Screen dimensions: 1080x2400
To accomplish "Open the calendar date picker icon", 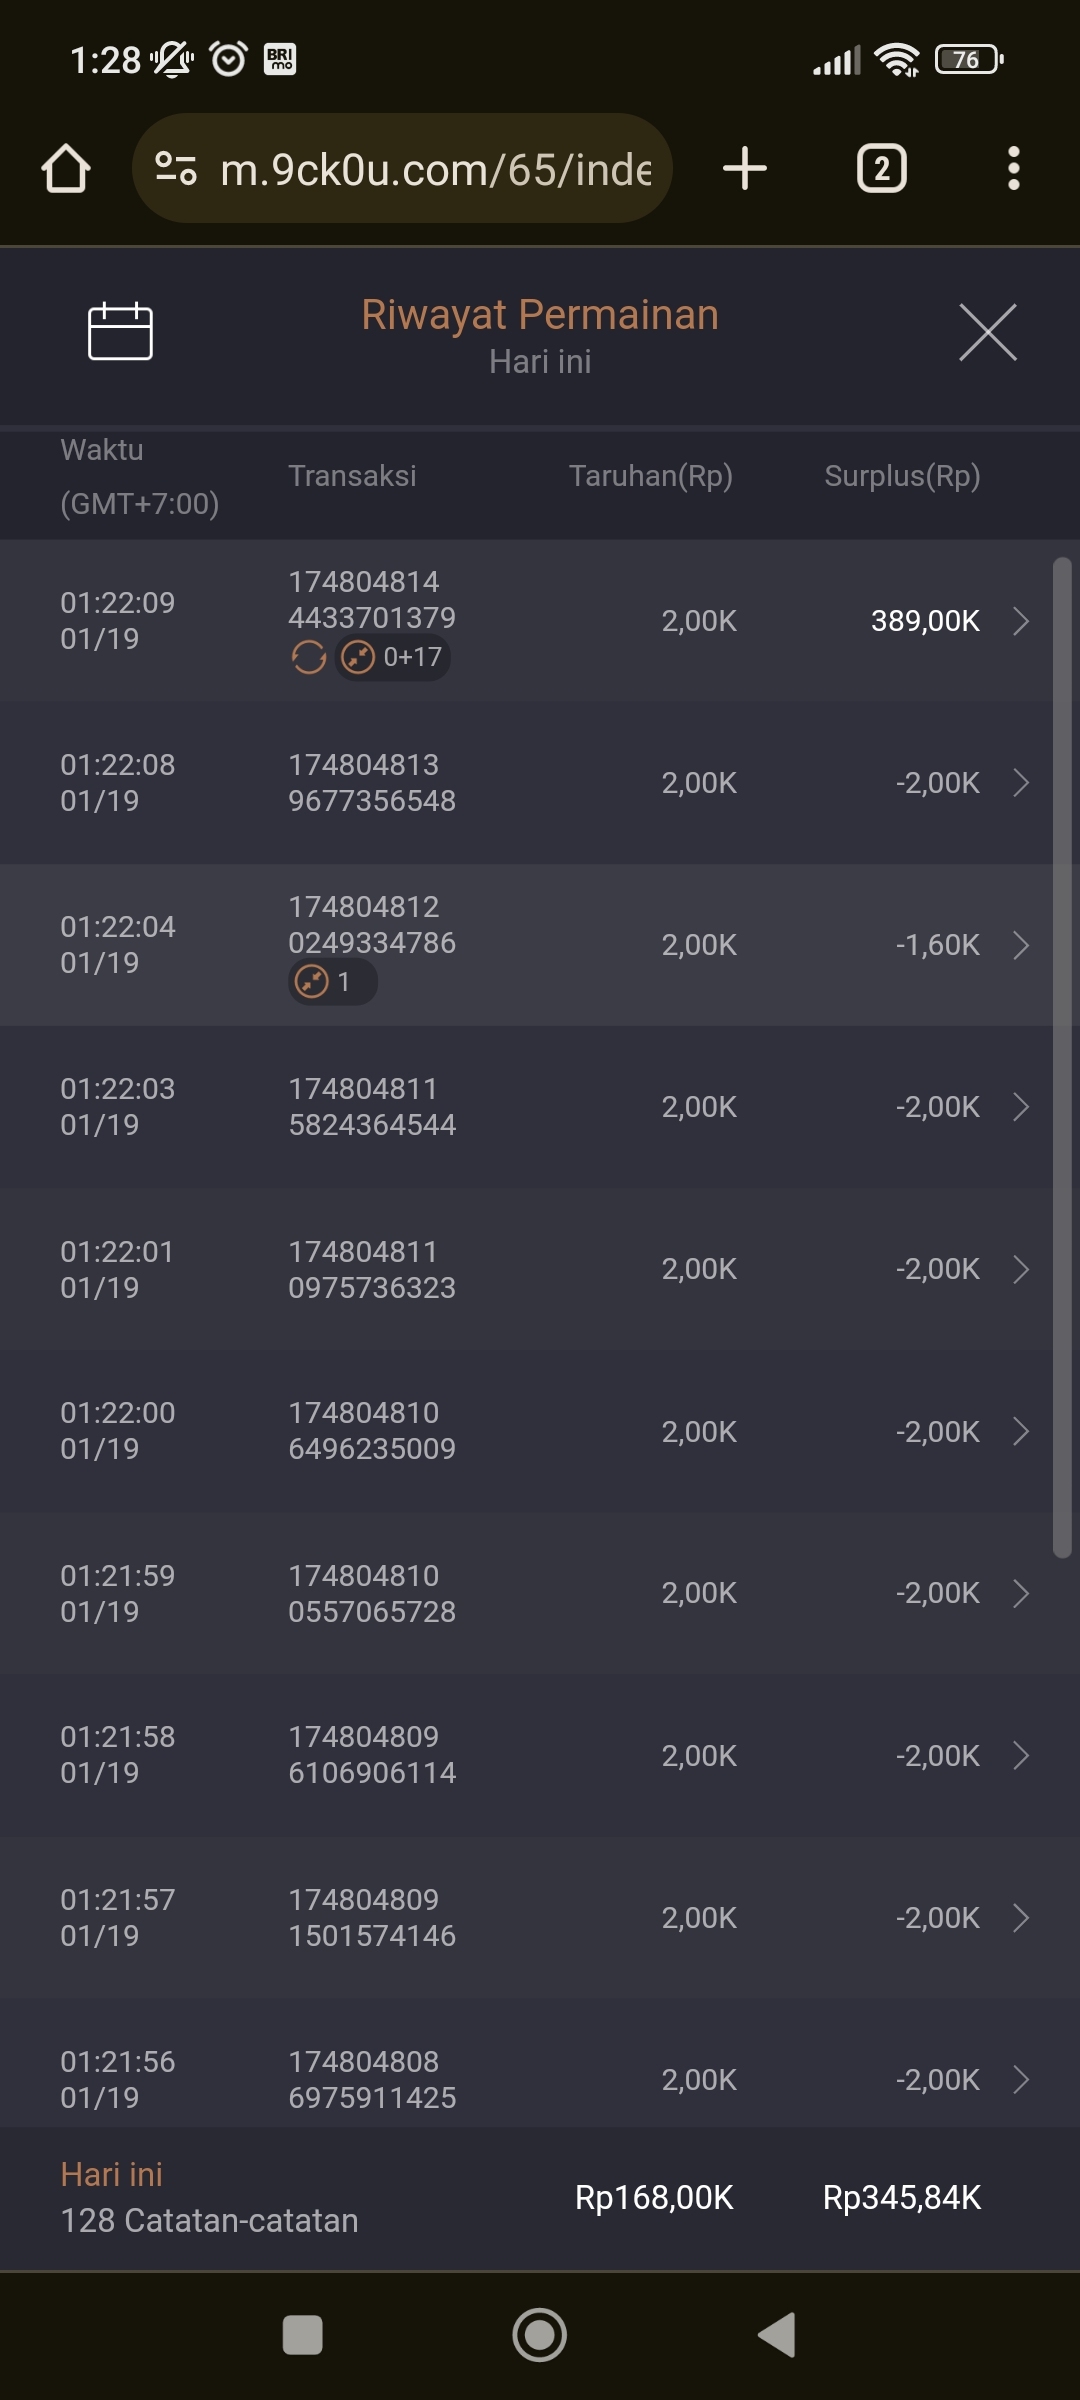I will coord(120,331).
